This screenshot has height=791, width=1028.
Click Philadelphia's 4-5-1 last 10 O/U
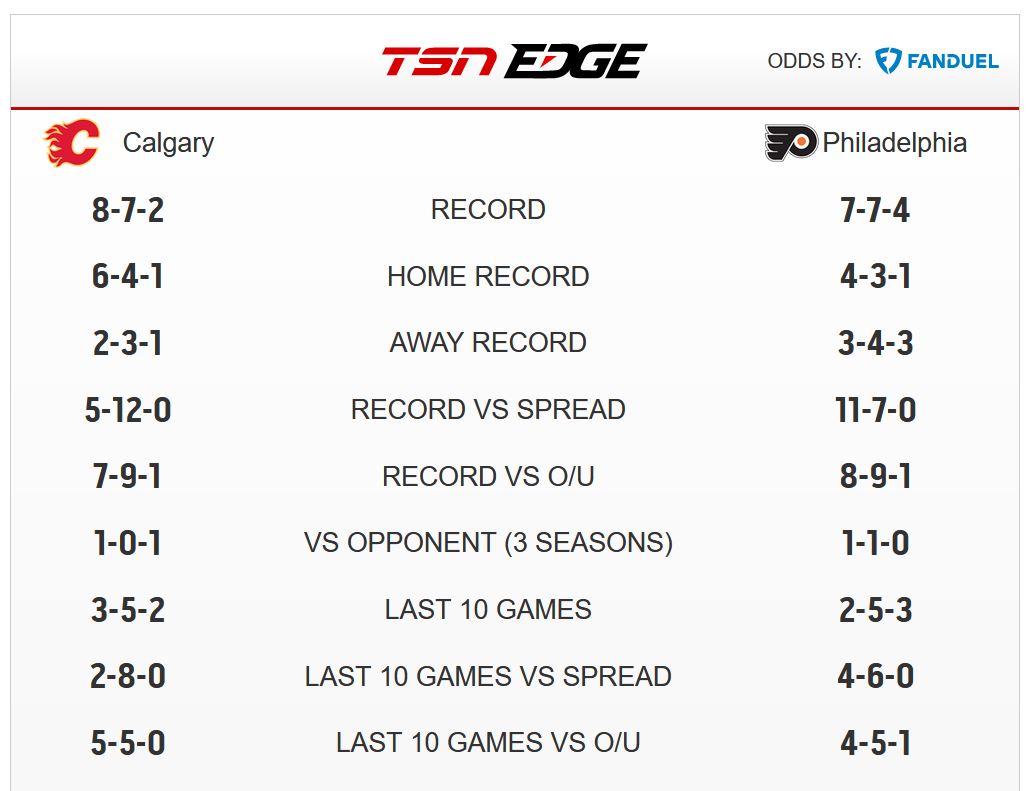pos(875,743)
